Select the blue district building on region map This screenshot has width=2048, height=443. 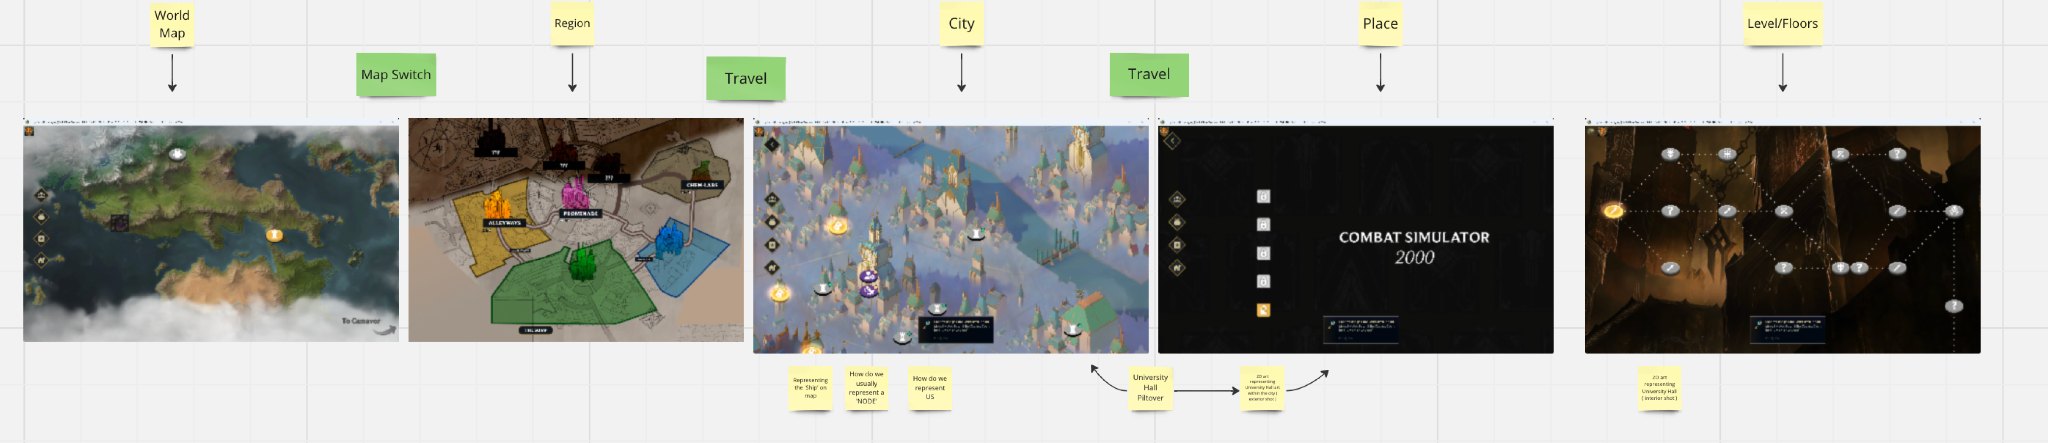point(669,240)
